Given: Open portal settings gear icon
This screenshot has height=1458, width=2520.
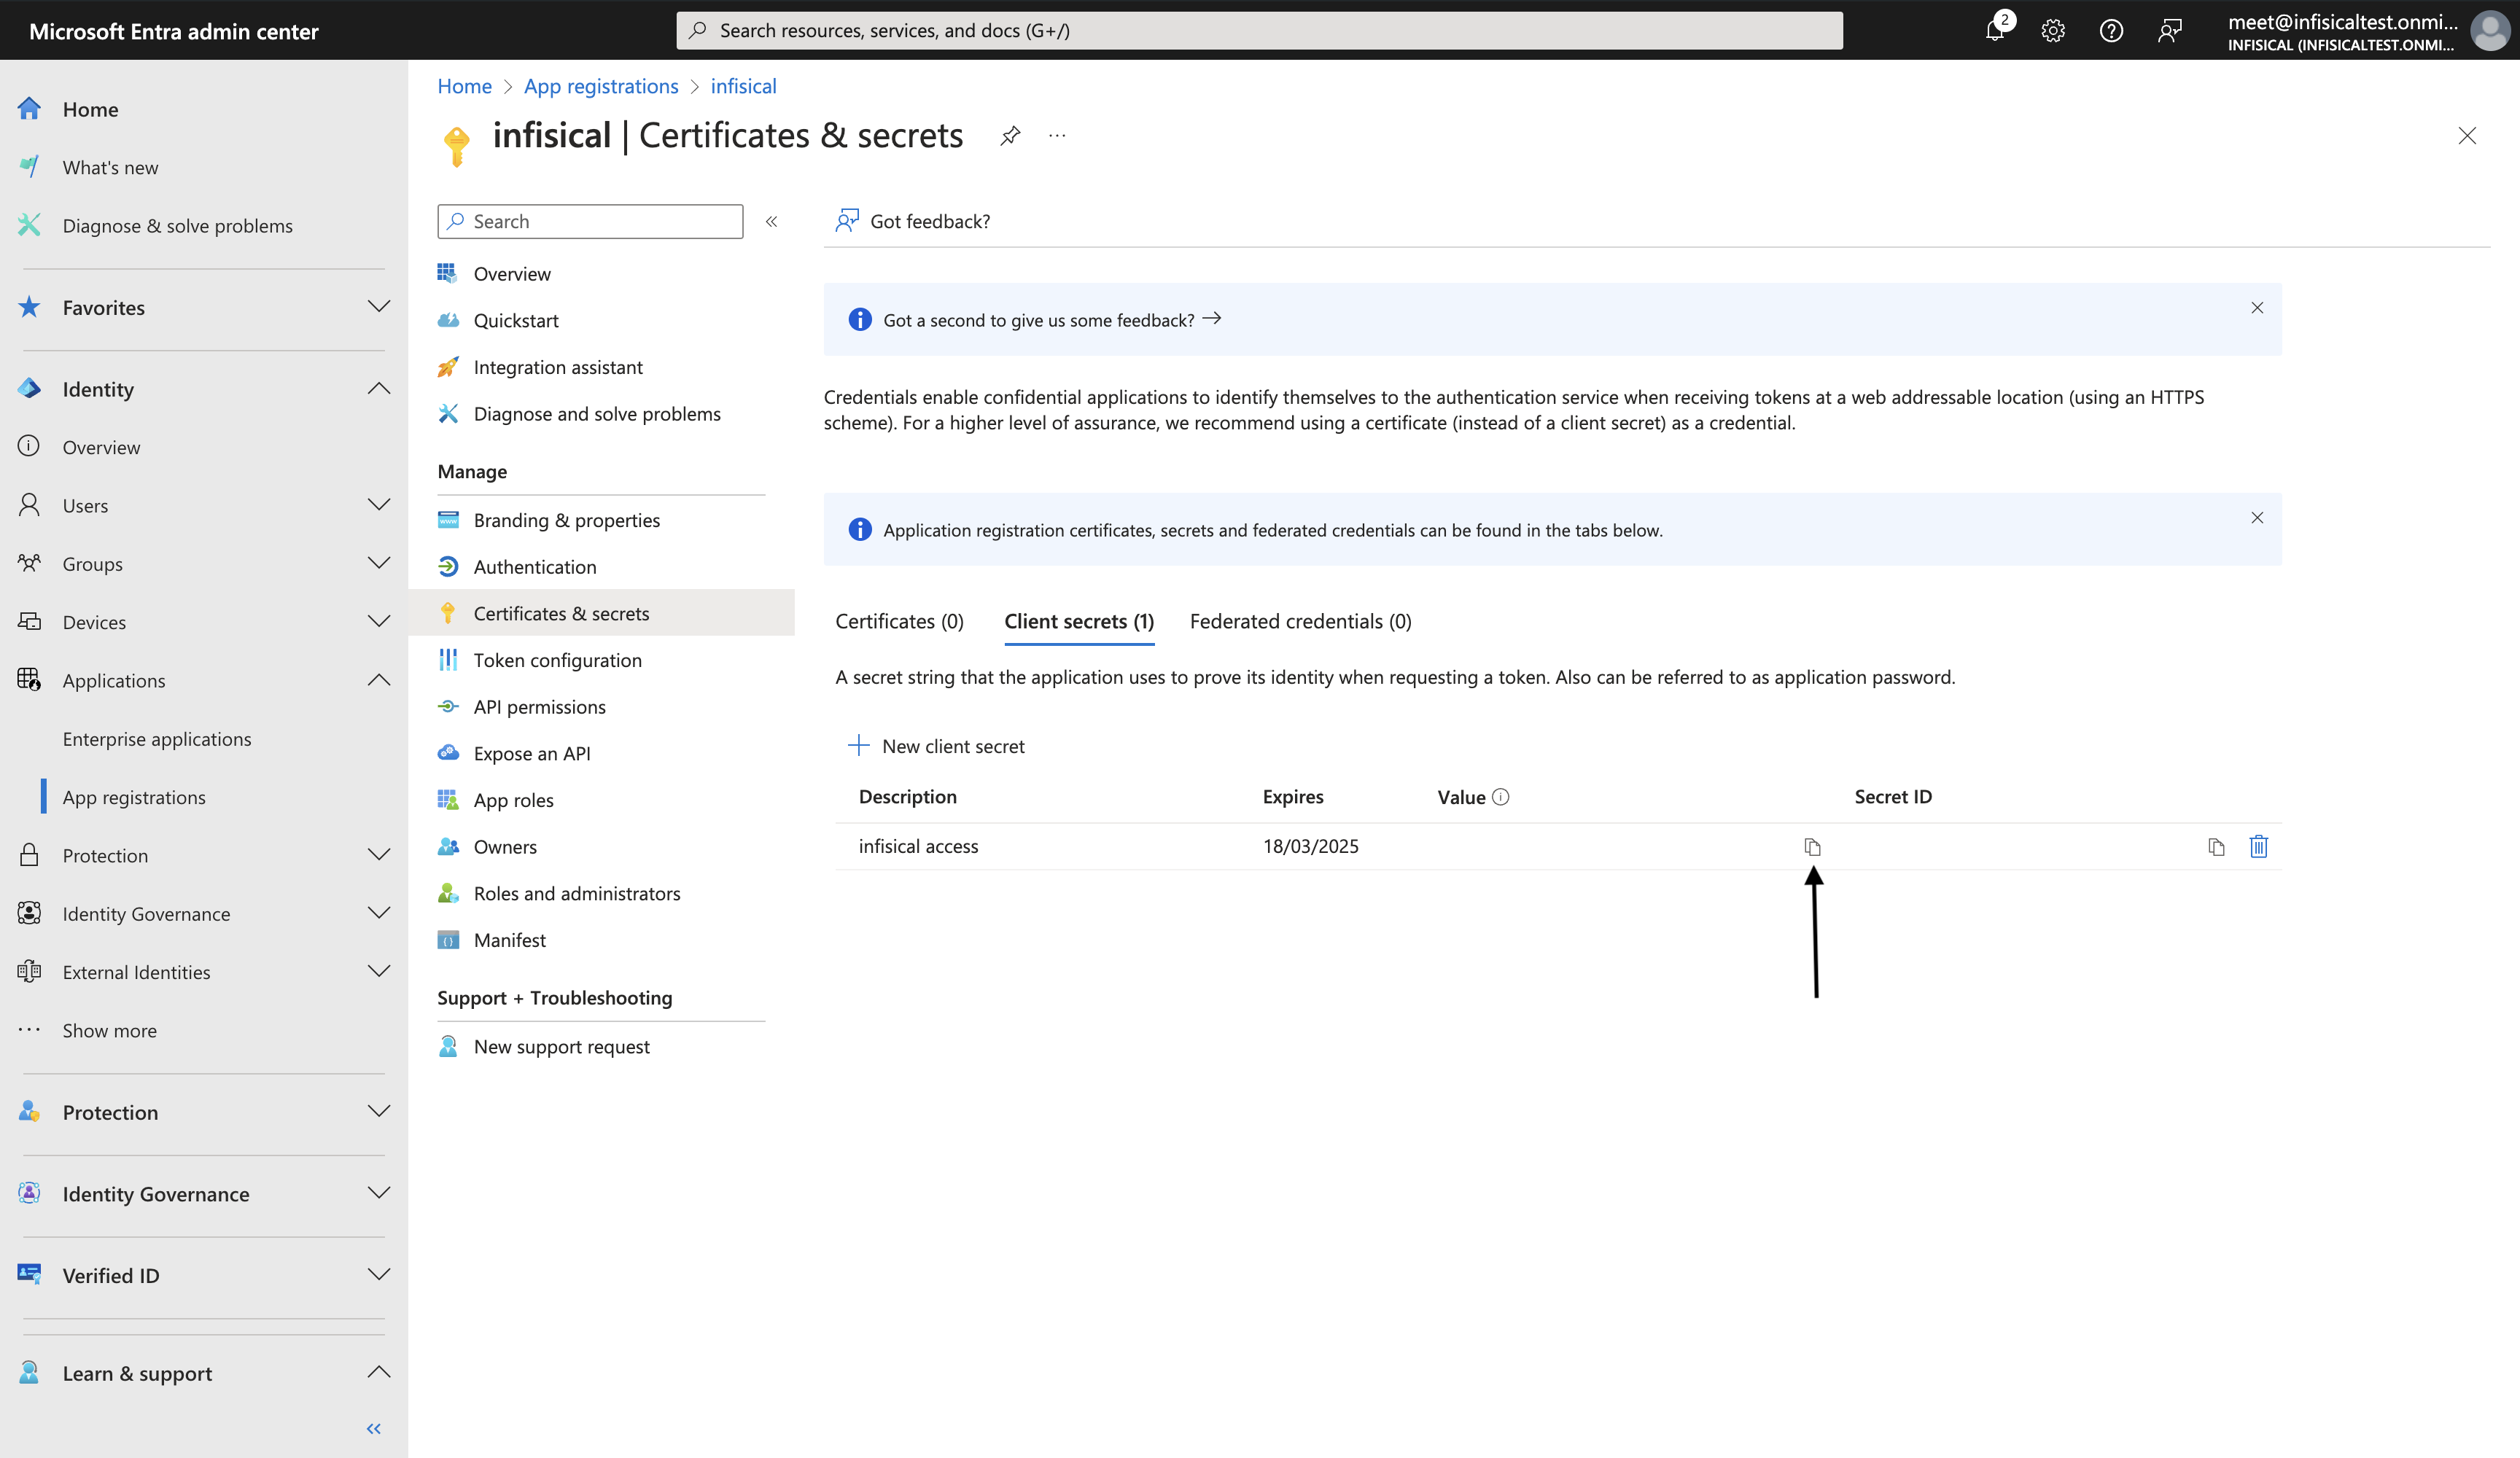Looking at the screenshot, I should 2053,31.
